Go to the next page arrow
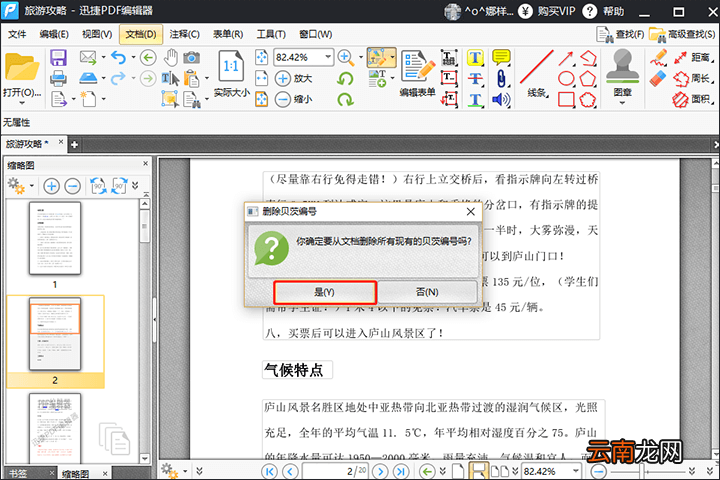 tap(380, 471)
